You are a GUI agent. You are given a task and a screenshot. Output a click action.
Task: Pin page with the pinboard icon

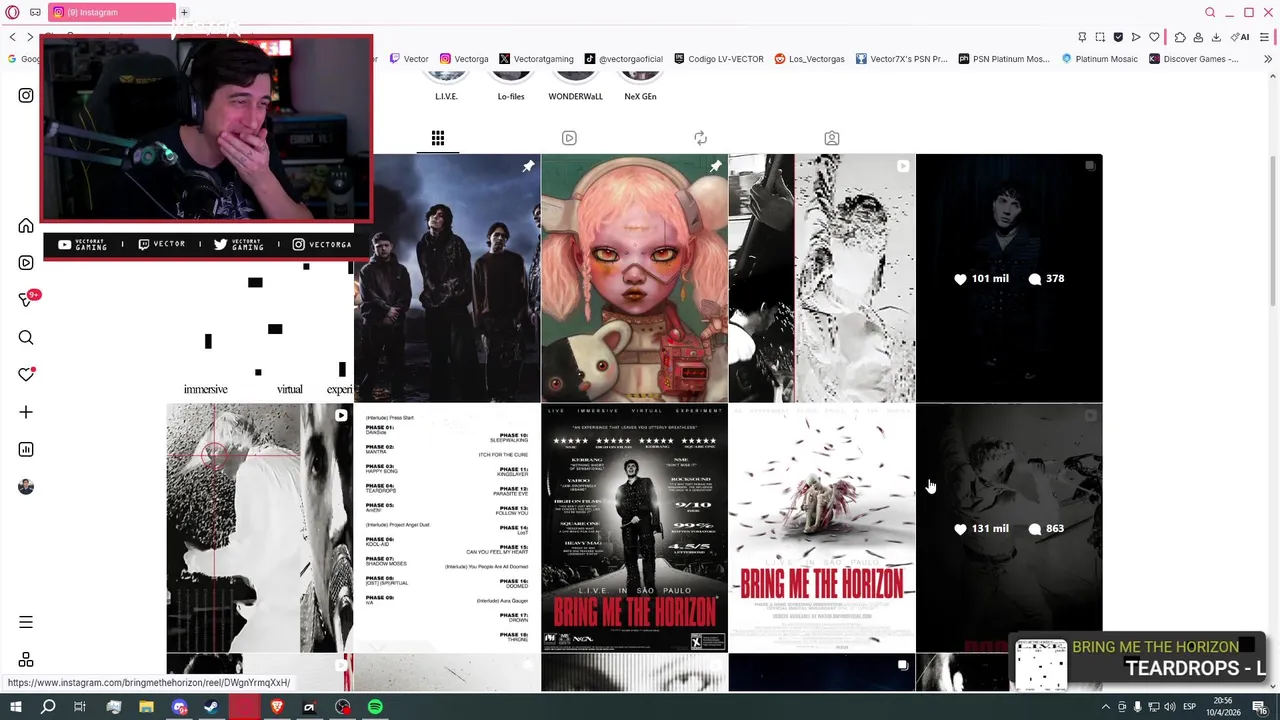[x=1082, y=37]
